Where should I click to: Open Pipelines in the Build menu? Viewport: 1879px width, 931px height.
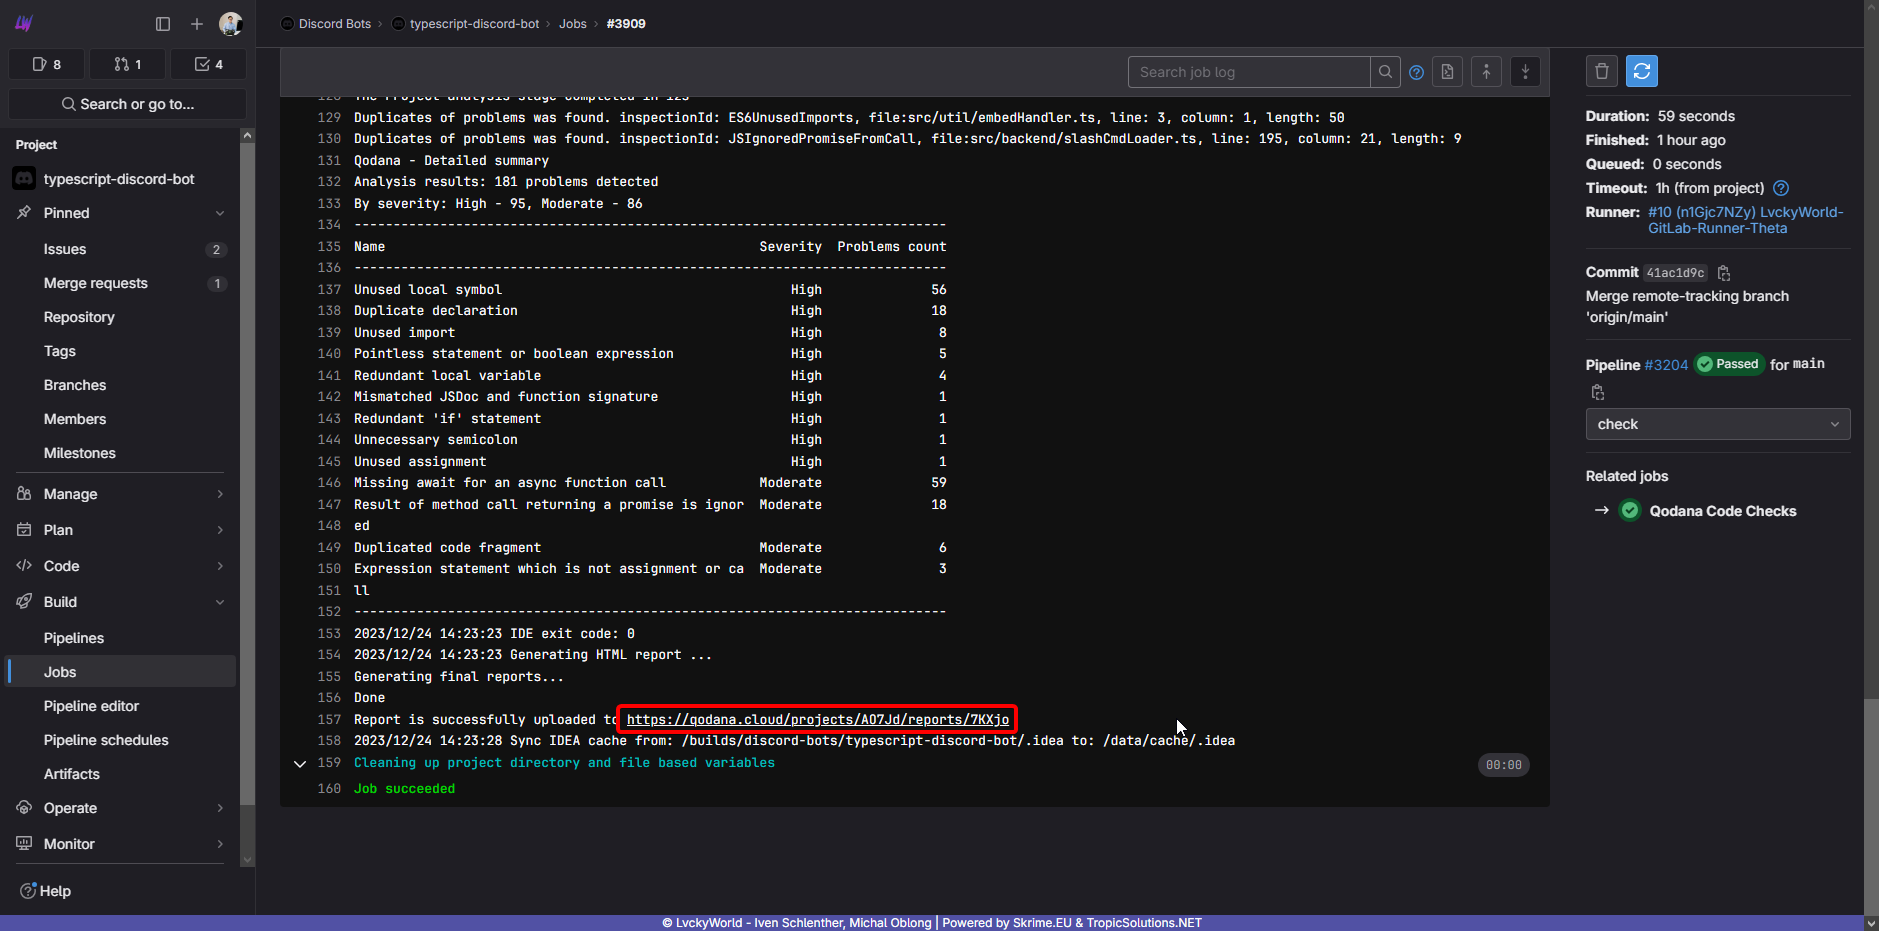pos(74,638)
